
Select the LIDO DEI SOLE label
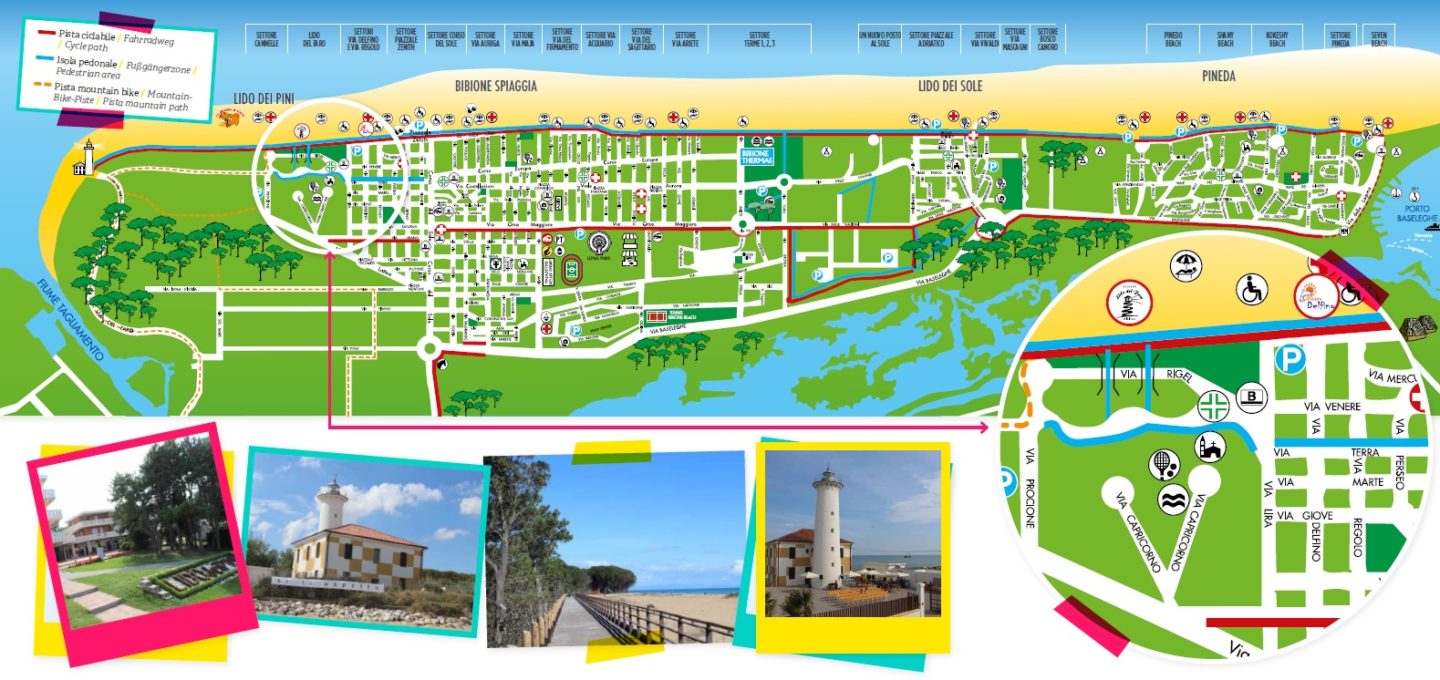[x=950, y=86]
